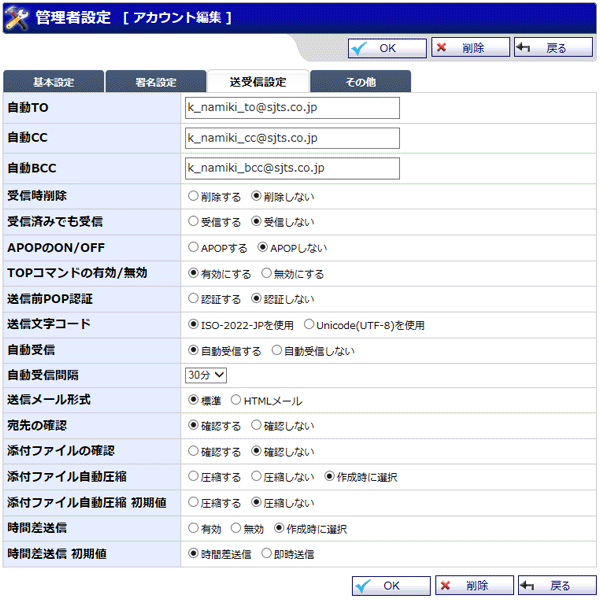Select 受信する for 受信済みでも受信

[193, 221]
